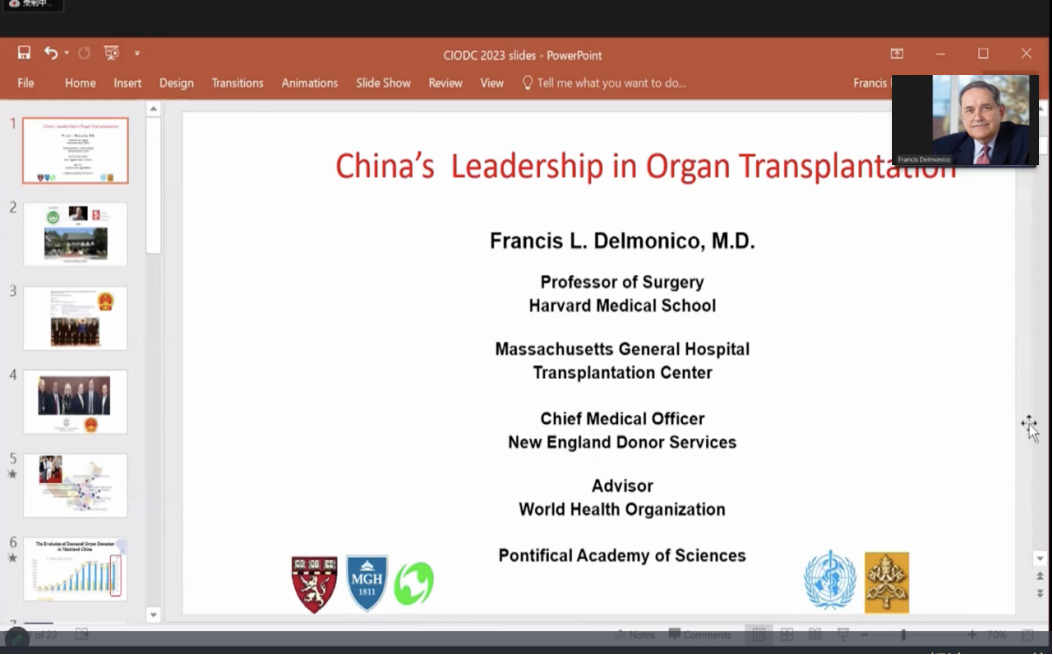Select the Harvard shield logo on the slide

pyautogui.click(x=314, y=584)
